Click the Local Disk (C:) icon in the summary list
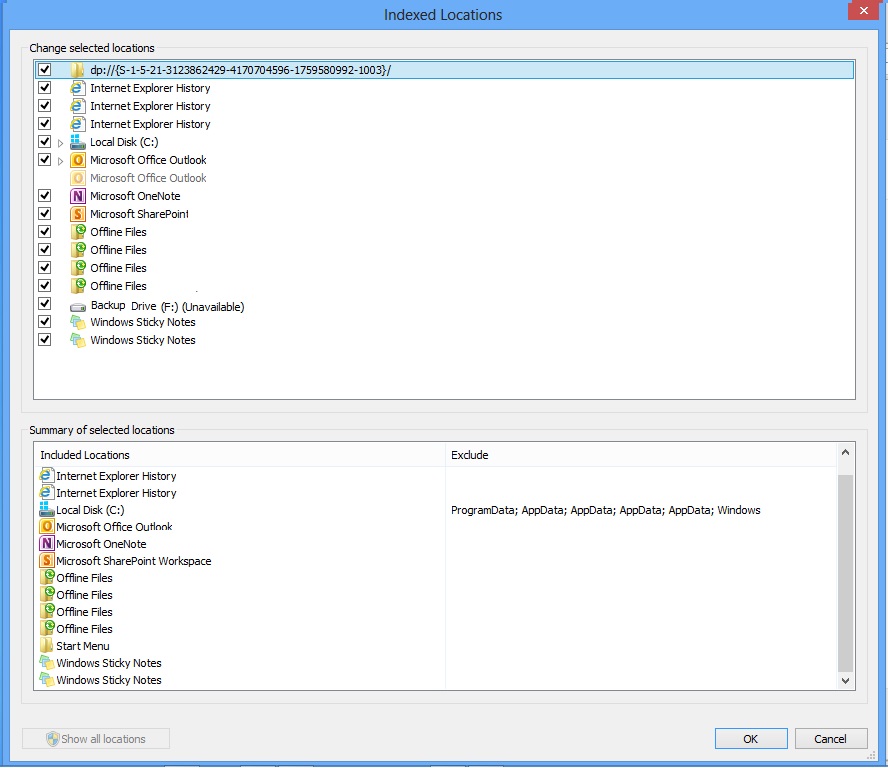This screenshot has width=888, height=768. click(x=46, y=510)
